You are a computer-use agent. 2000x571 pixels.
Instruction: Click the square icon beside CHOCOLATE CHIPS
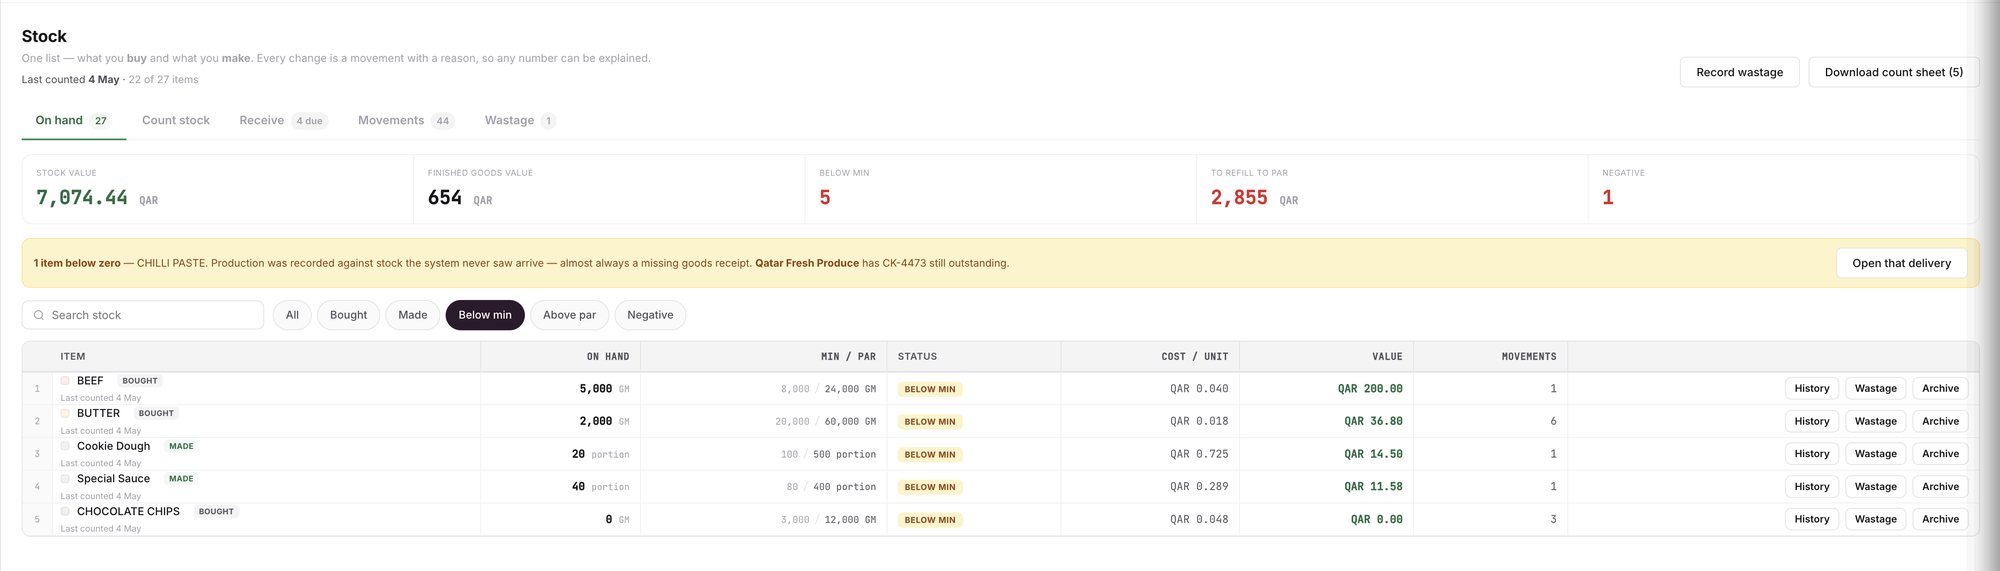pyautogui.click(x=65, y=511)
